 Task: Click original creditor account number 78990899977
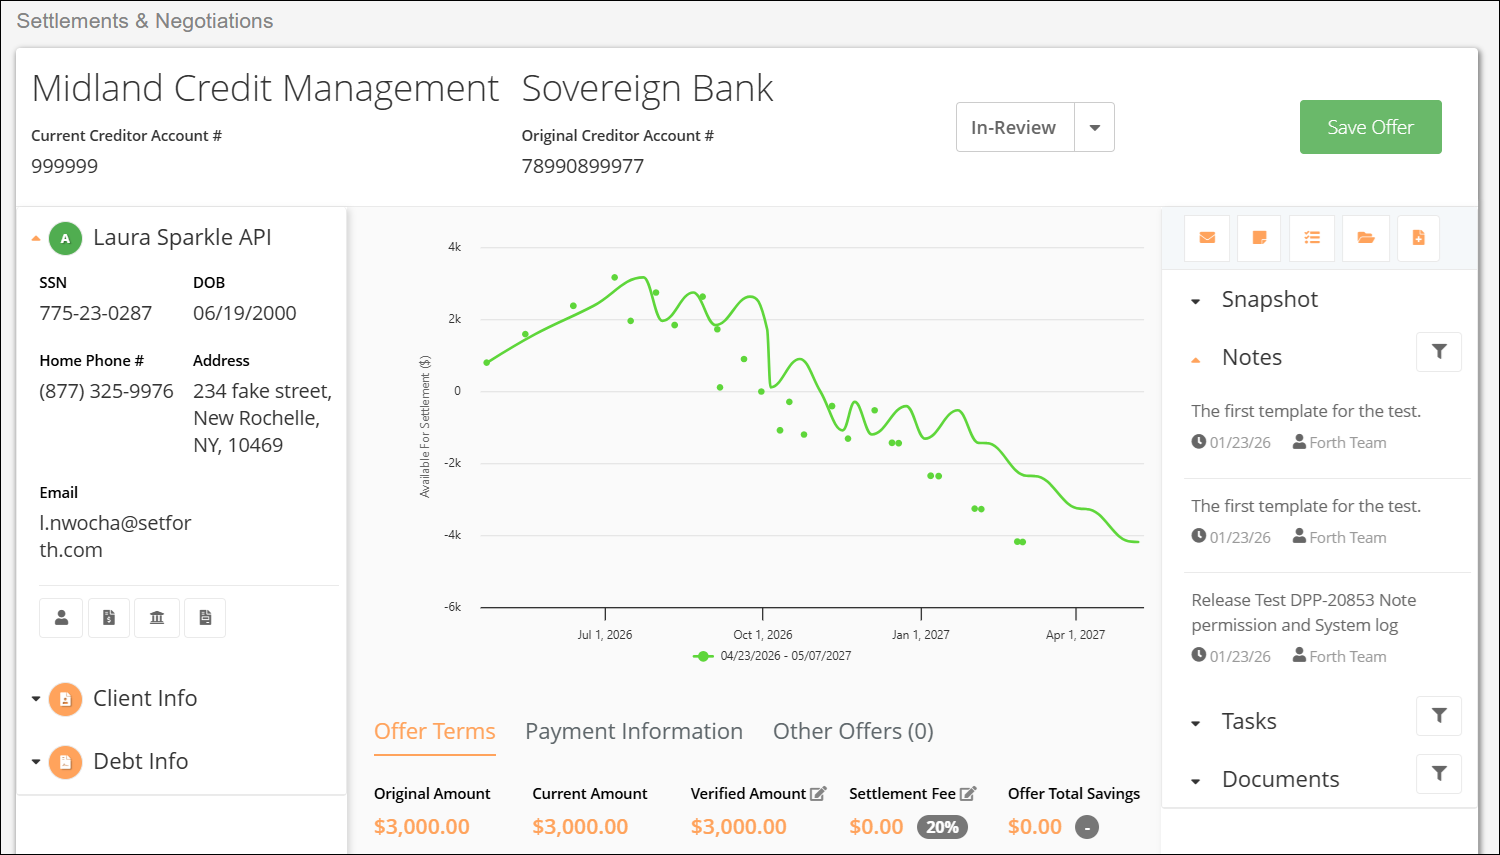(x=583, y=166)
